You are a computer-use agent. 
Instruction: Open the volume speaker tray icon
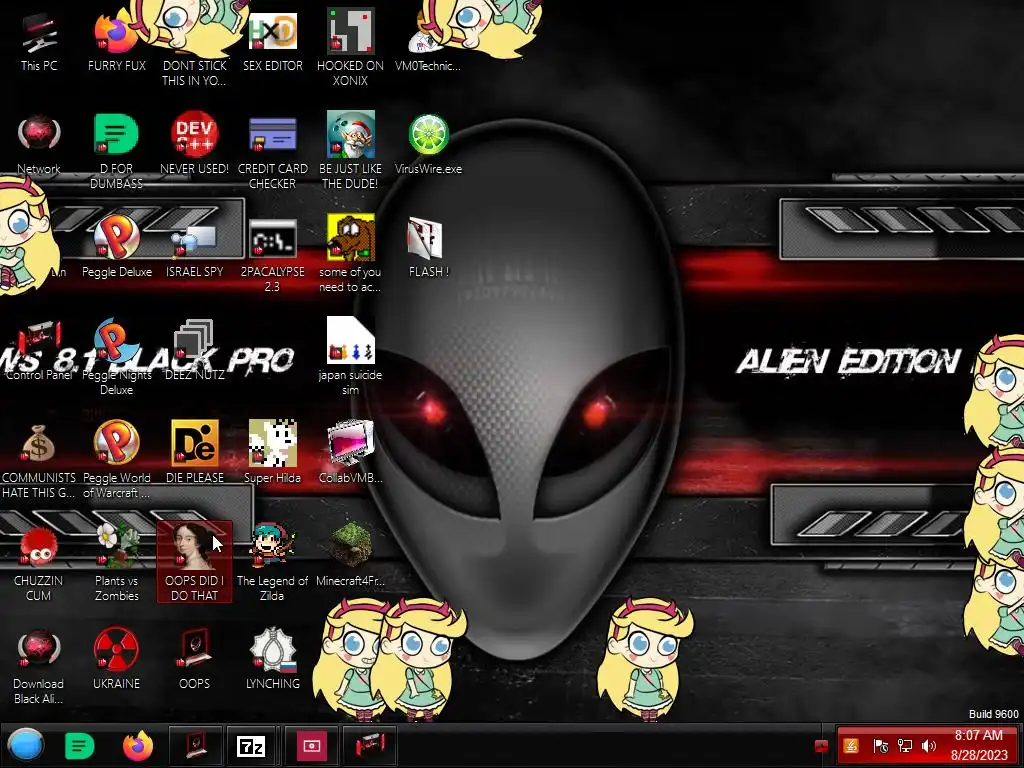pyautogui.click(x=929, y=746)
